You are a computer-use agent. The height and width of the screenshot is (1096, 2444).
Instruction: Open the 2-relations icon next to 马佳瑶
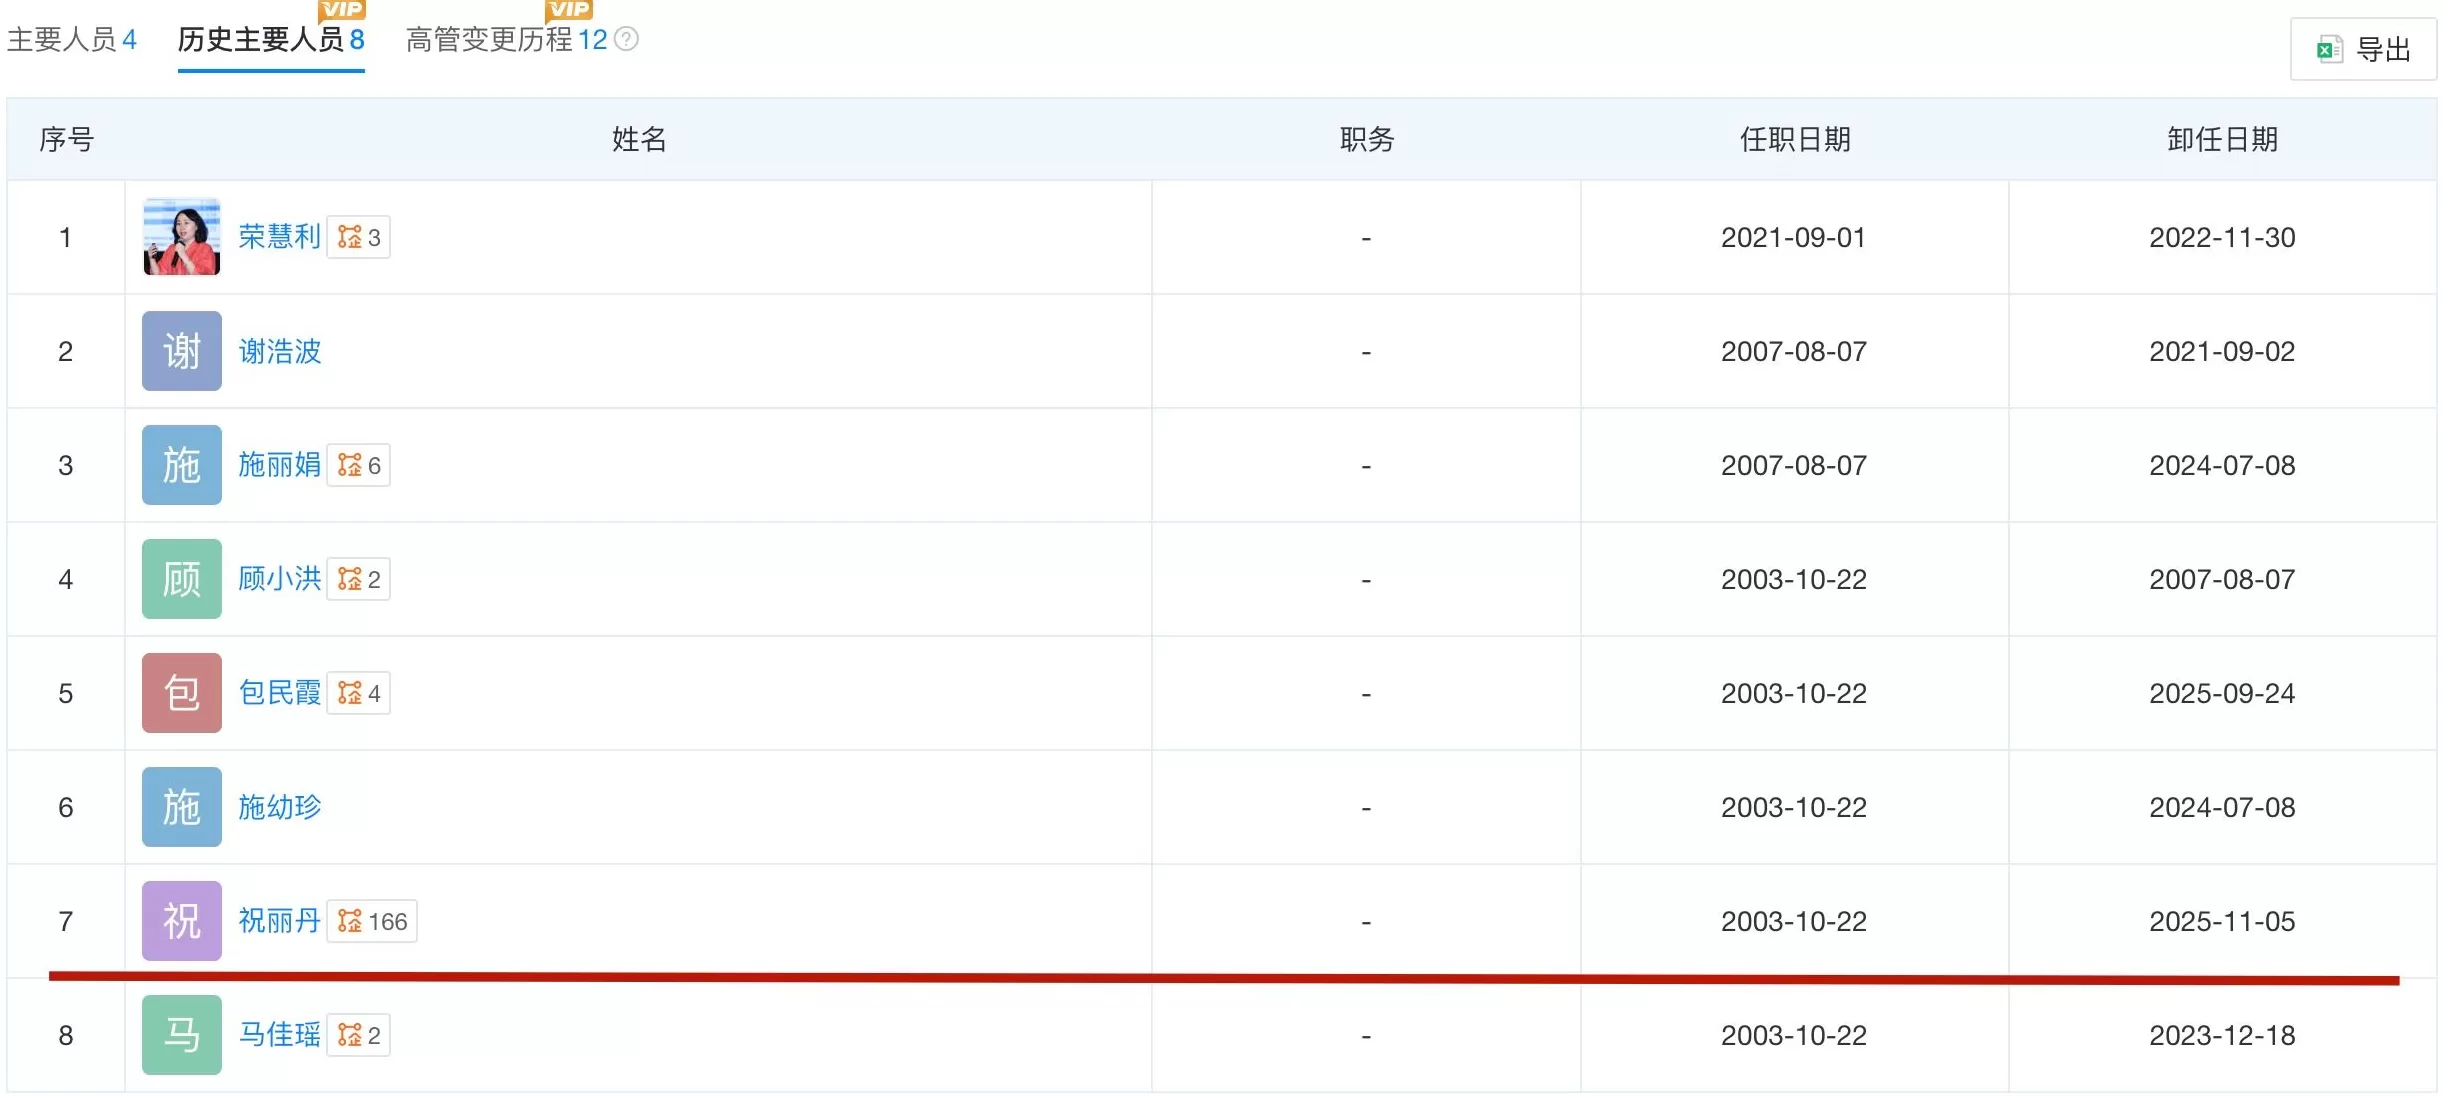pyautogui.click(x=358, y=1035)
